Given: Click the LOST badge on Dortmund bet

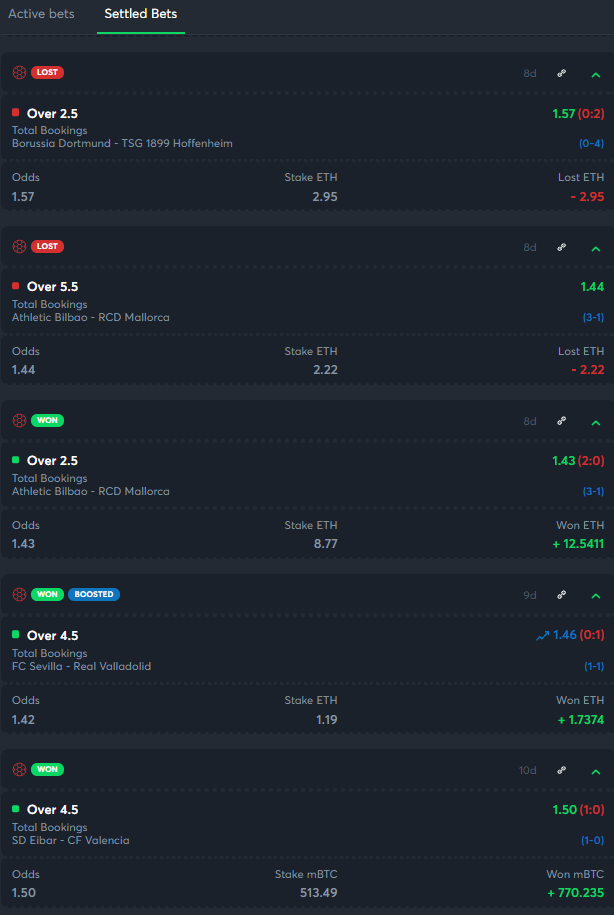Looking at the screenshot, I should click(x=47, y=72).
